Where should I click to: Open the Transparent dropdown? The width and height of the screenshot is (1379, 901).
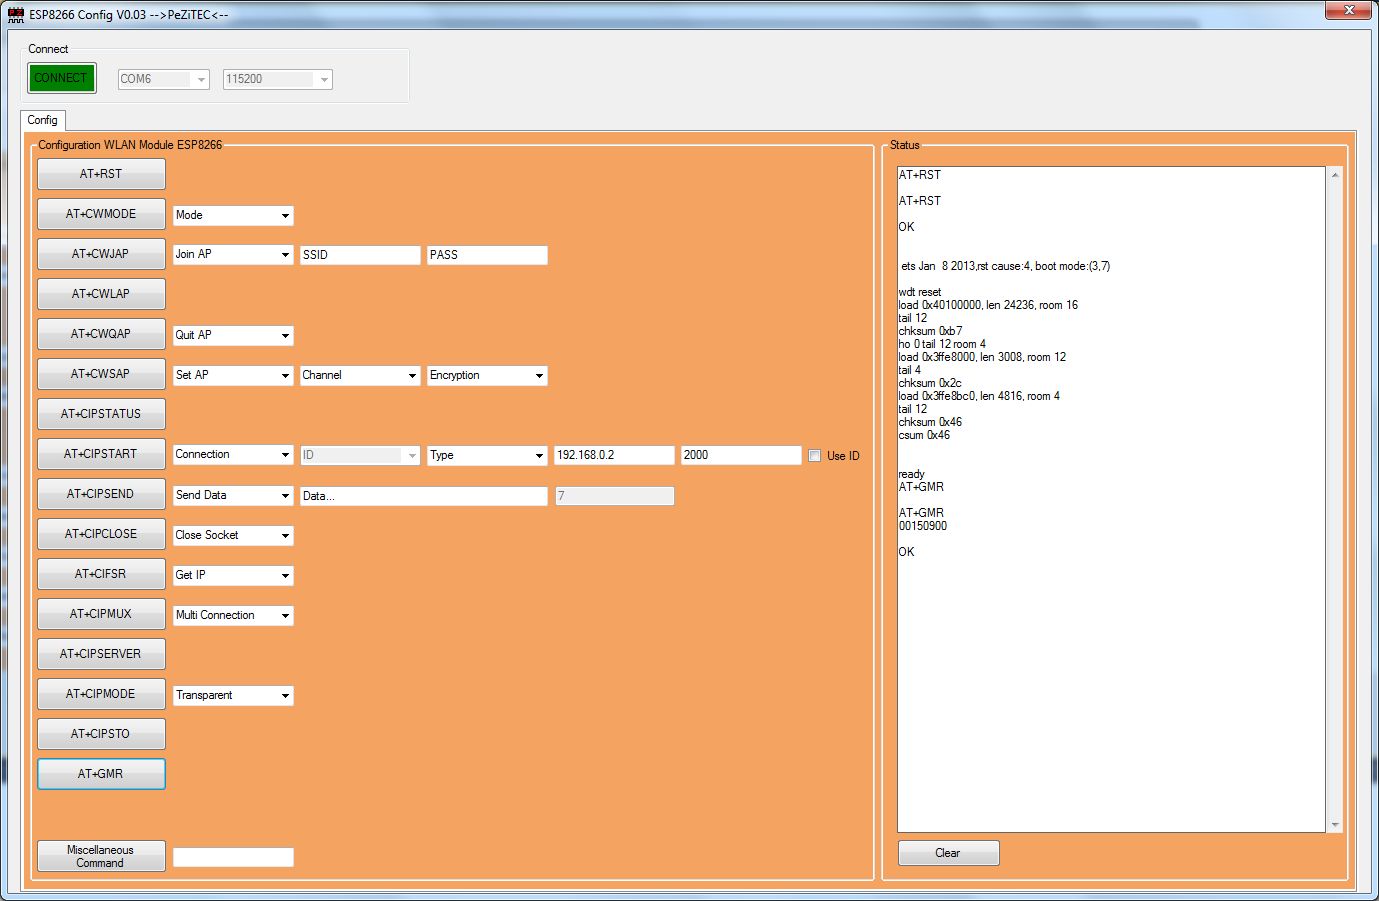point(233,695)
